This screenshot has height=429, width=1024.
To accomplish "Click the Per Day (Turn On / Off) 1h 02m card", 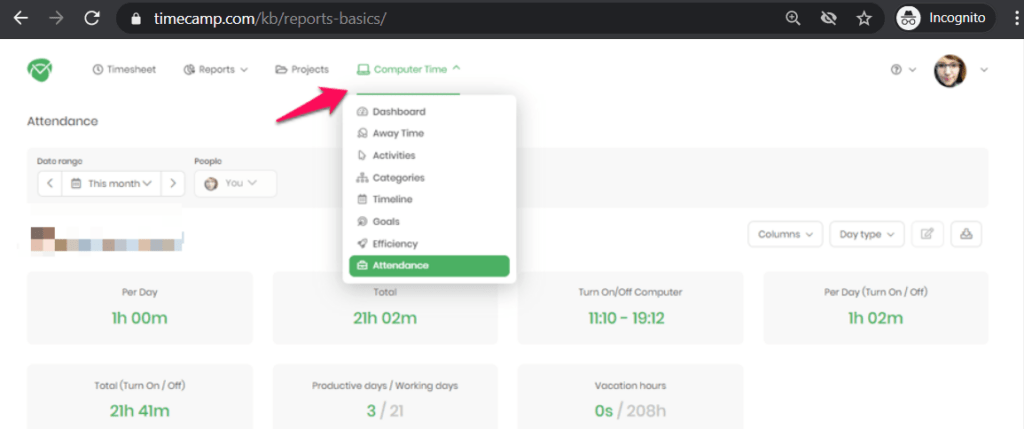I will point(876,308).
